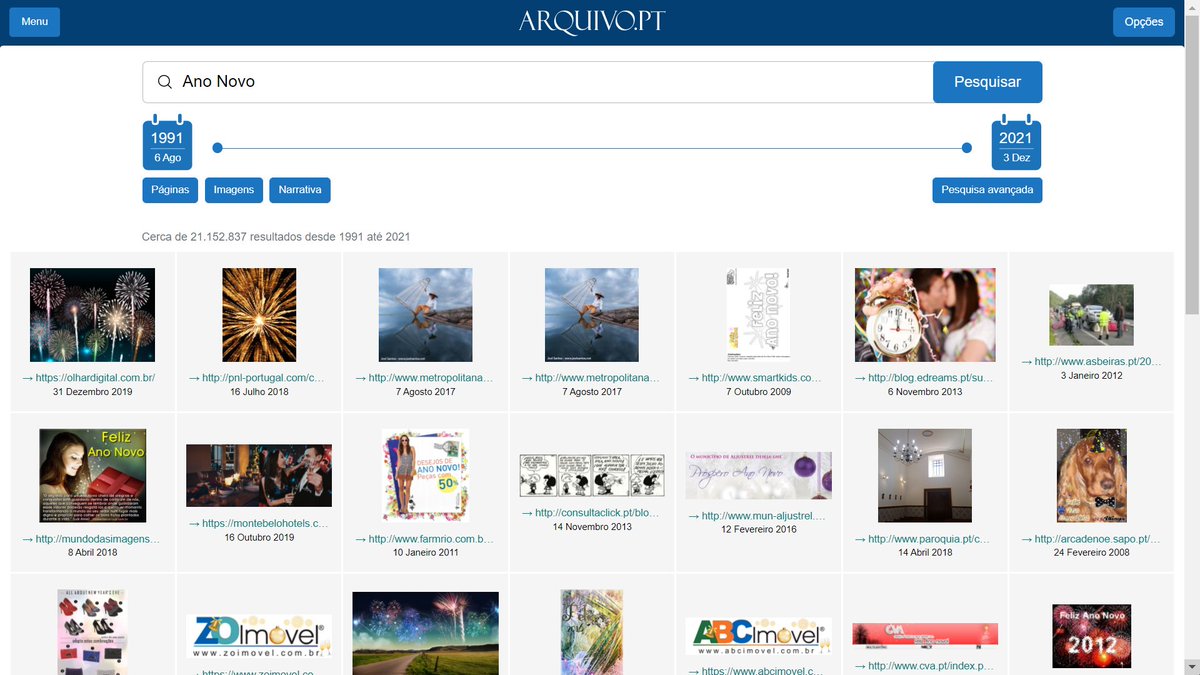This screenshot has width=1200, height=675.
Task: Follow the consultaclick.pt link
Action: tap(591, 513)
